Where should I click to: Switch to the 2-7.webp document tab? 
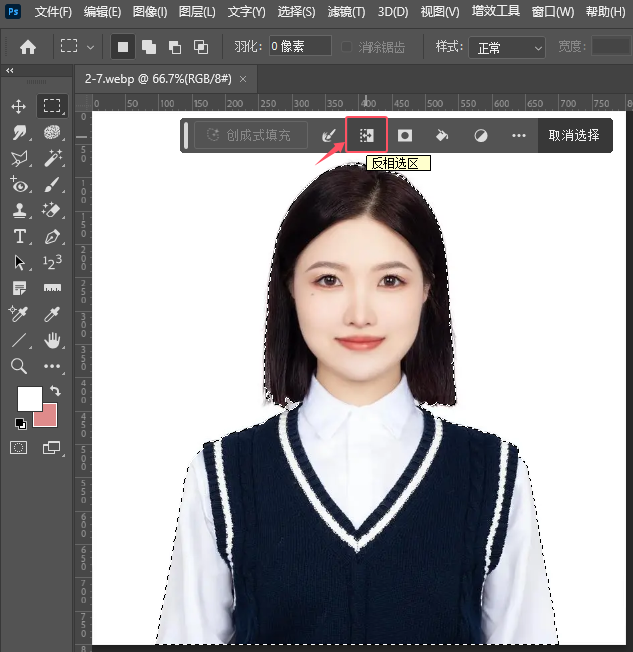158,79
